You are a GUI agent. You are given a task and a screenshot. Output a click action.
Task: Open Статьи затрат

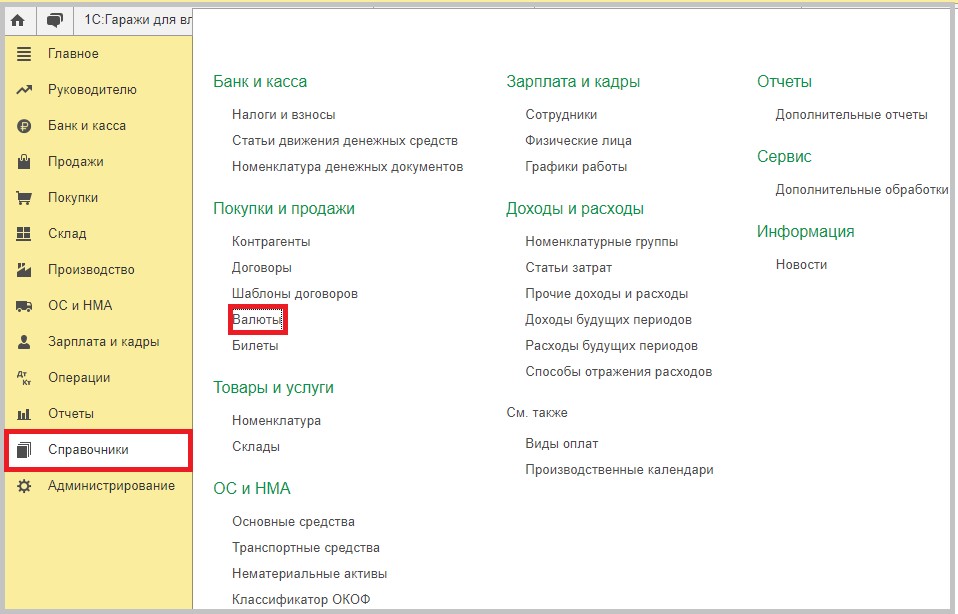pyautogui.click(x=568, y=268)
